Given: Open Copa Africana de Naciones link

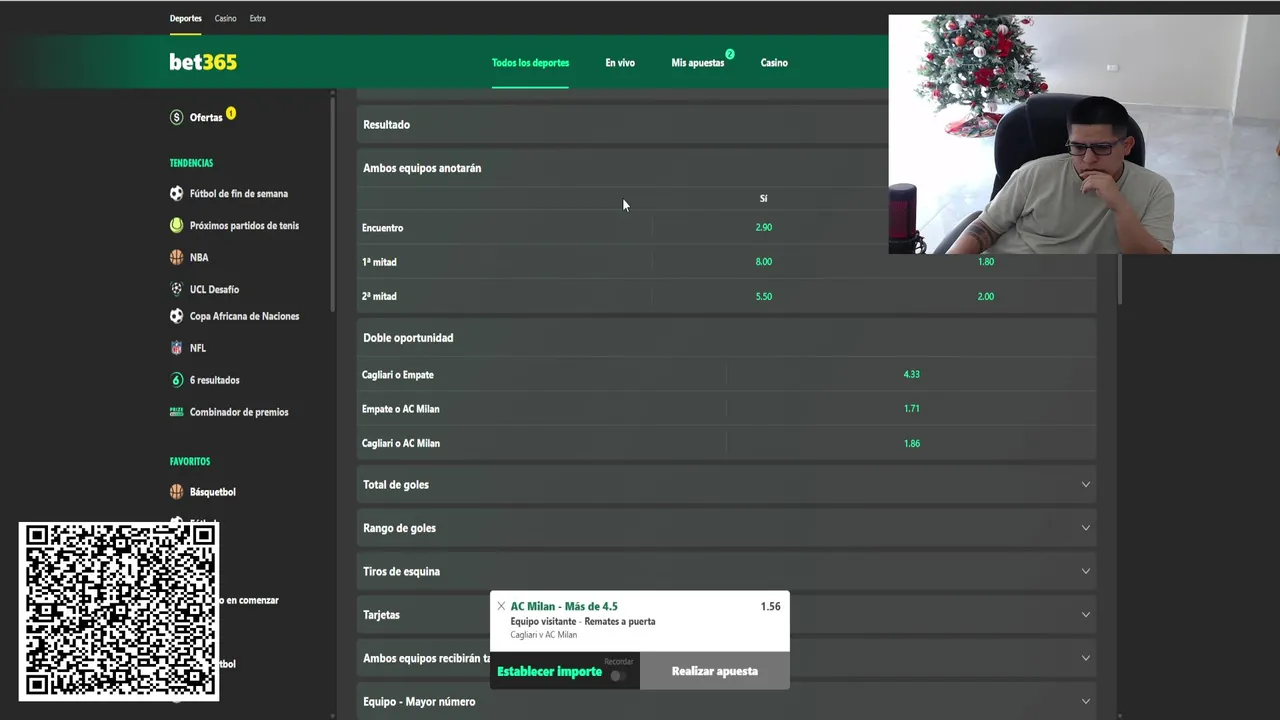Looking at the screenshot, I should (244, 316).
